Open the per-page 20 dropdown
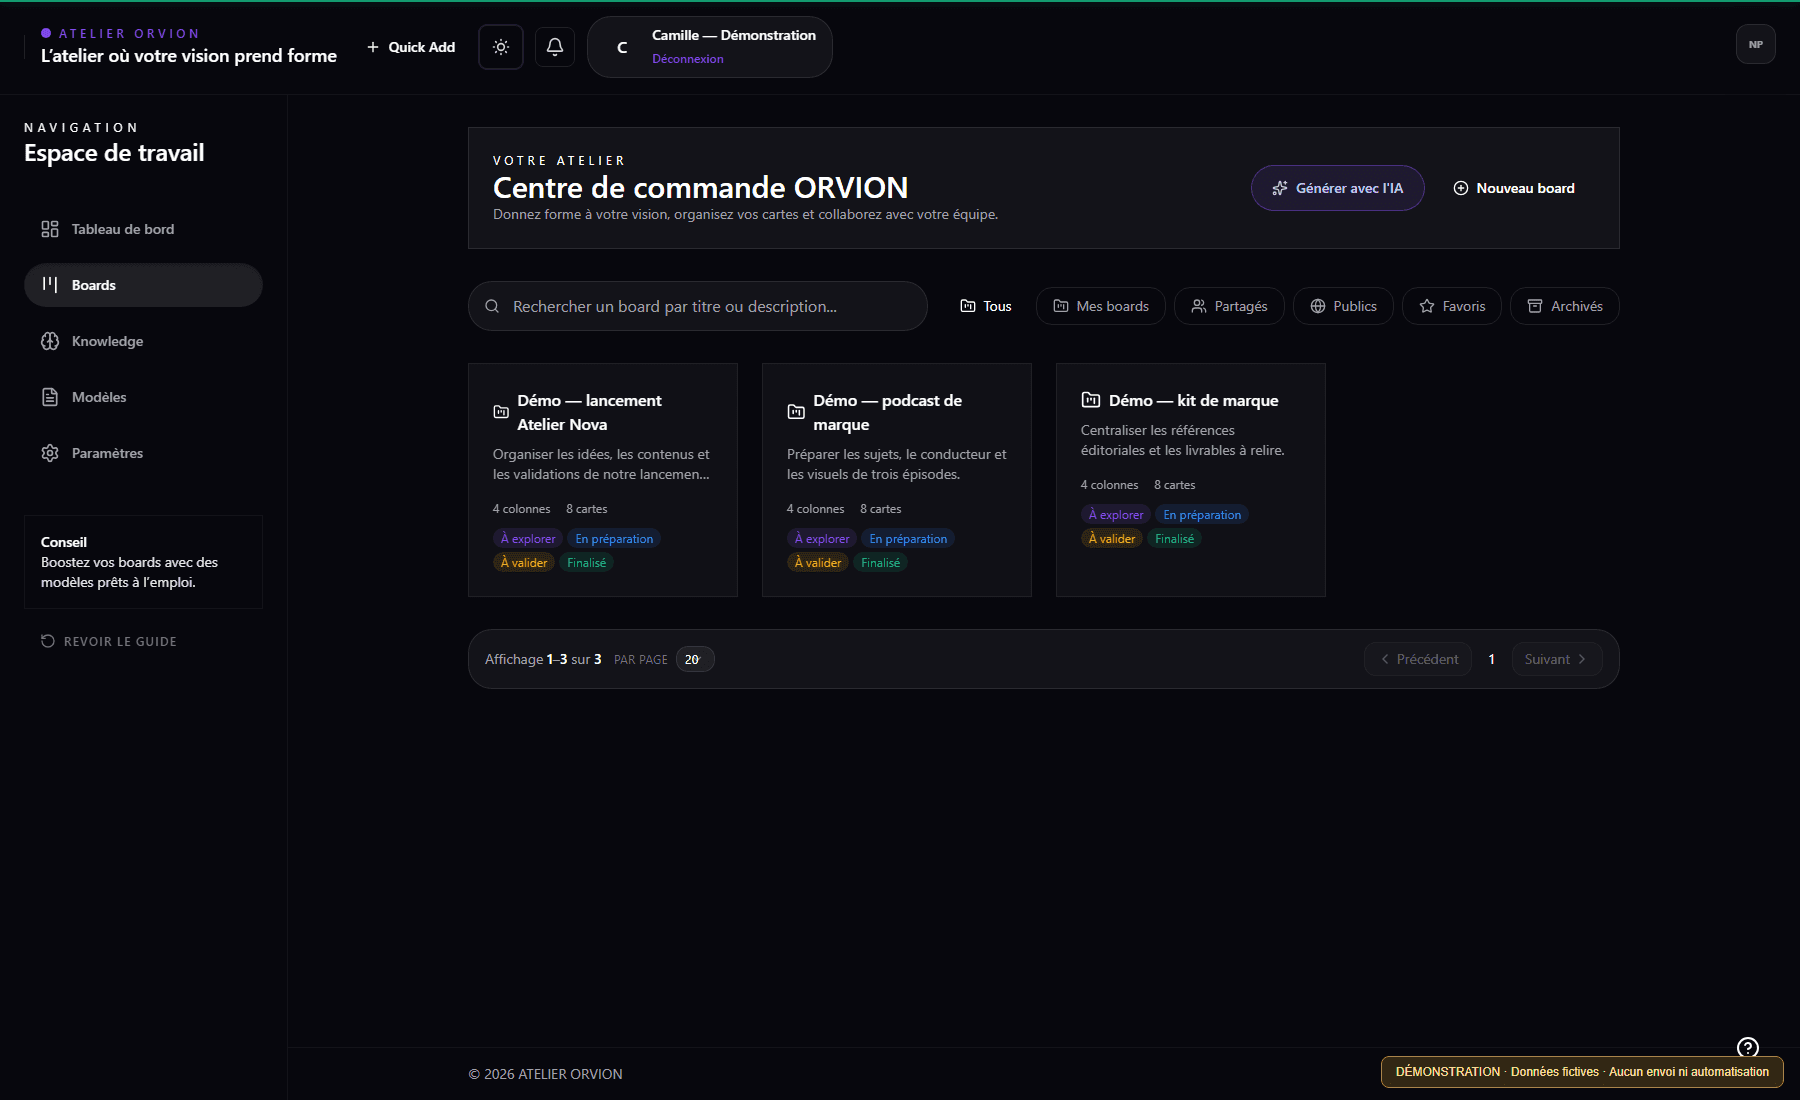This screenshot has height=1100, width=1800. 695,659
